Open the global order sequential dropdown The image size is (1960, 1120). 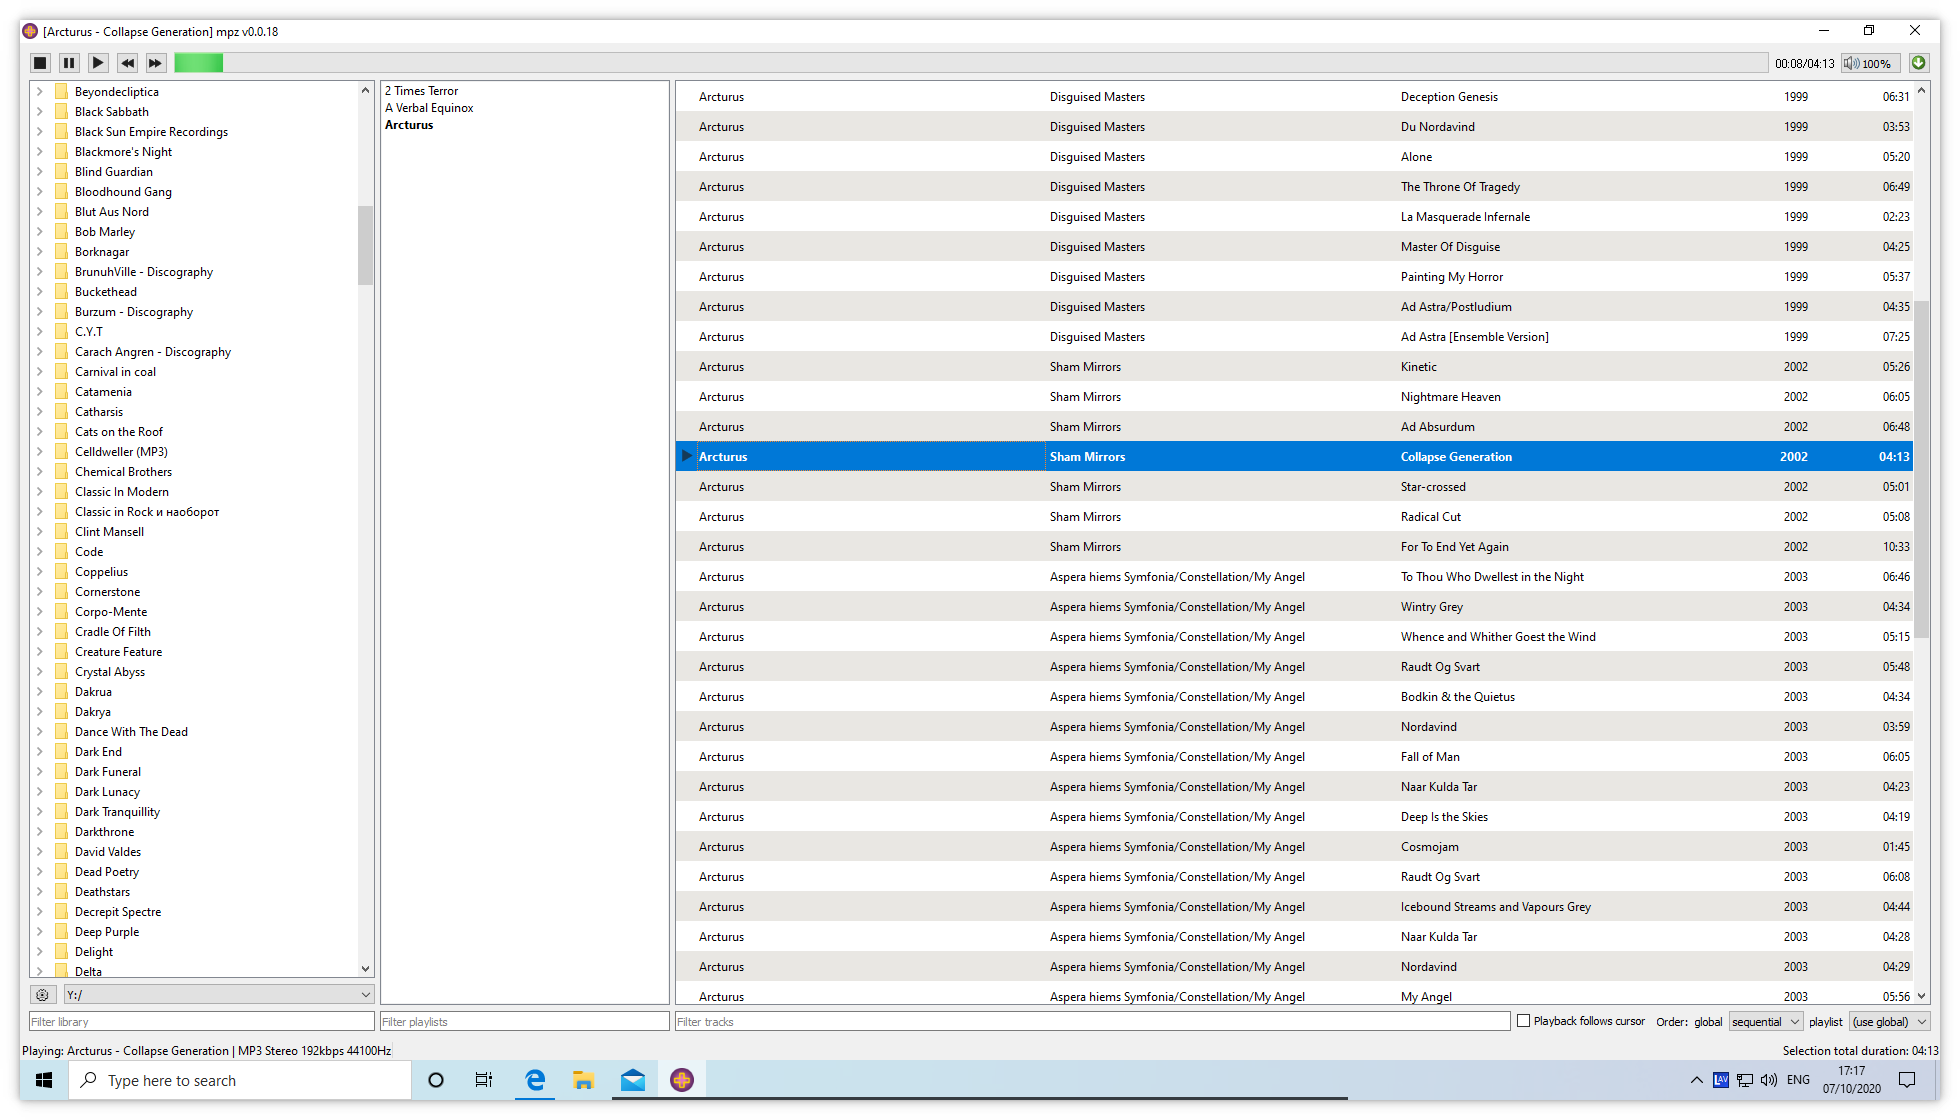1766,1021
